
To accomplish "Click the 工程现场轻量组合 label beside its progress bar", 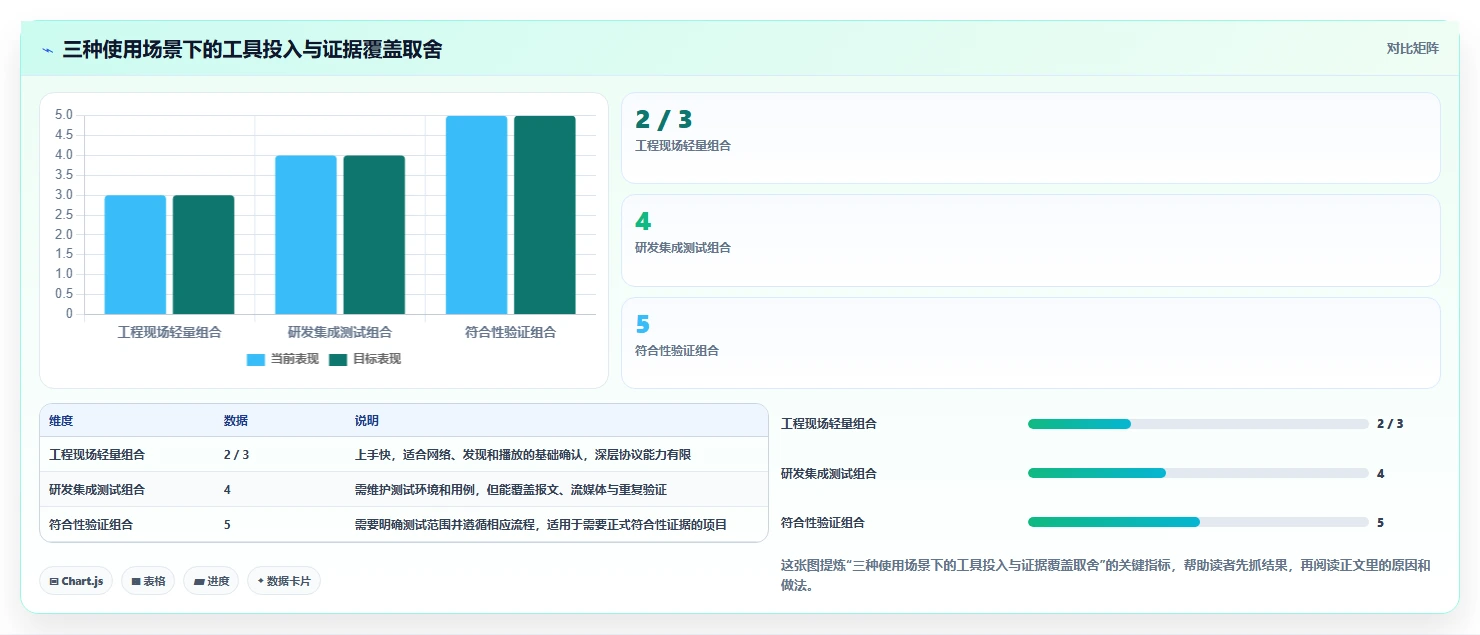I will (829, 424).
